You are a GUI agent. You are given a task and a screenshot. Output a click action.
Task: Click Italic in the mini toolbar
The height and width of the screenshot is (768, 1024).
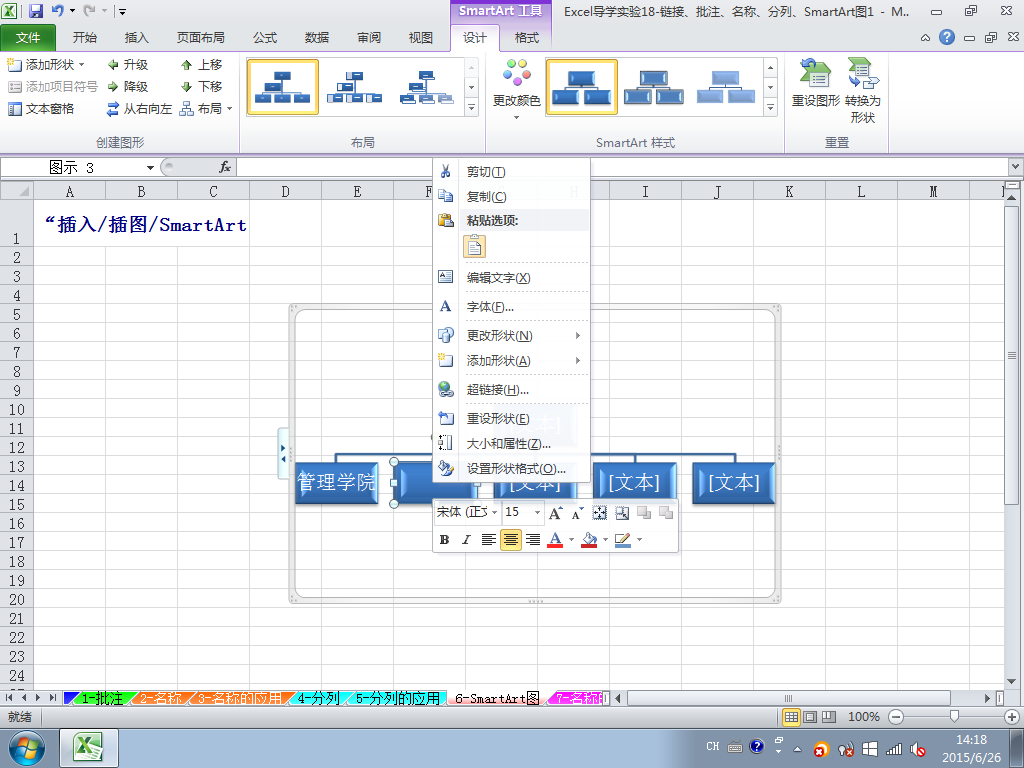click(x=466, y=539)
